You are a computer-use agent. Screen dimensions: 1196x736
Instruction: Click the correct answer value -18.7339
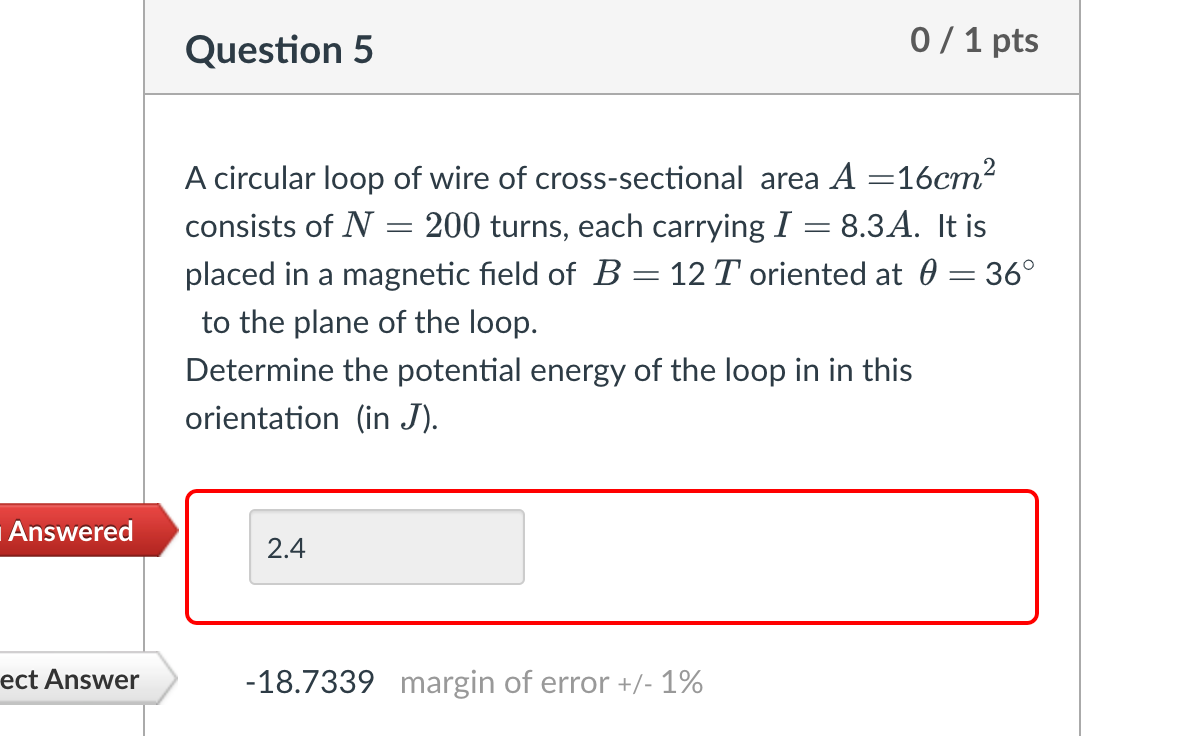[x=308, y=681]
